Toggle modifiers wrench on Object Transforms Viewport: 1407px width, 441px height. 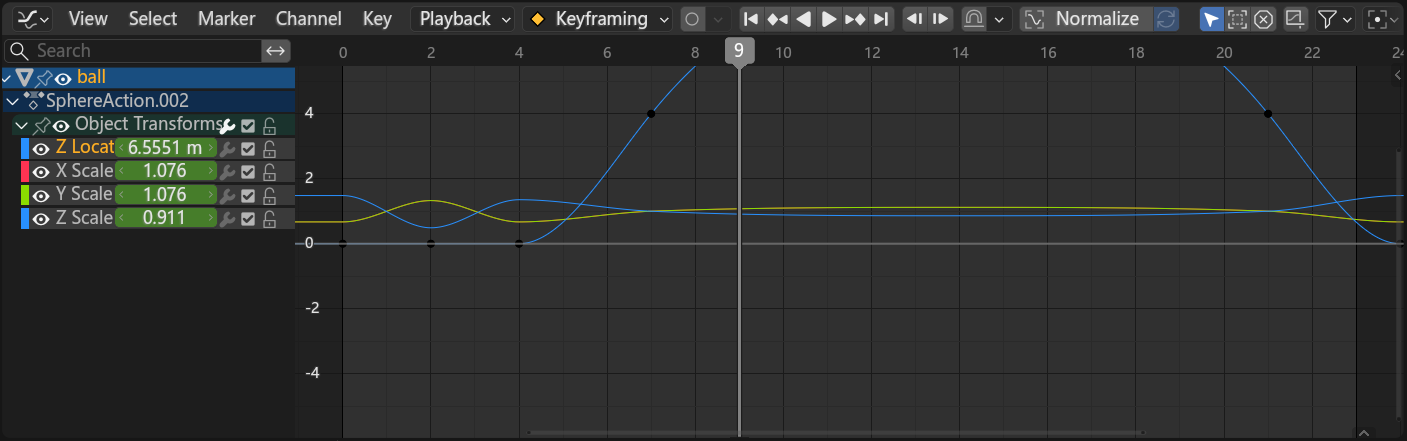(x=227, y=125)
